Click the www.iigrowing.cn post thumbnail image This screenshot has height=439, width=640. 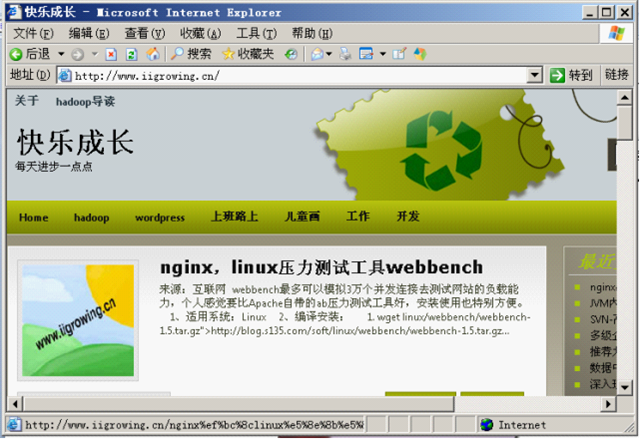click(78, 321)
